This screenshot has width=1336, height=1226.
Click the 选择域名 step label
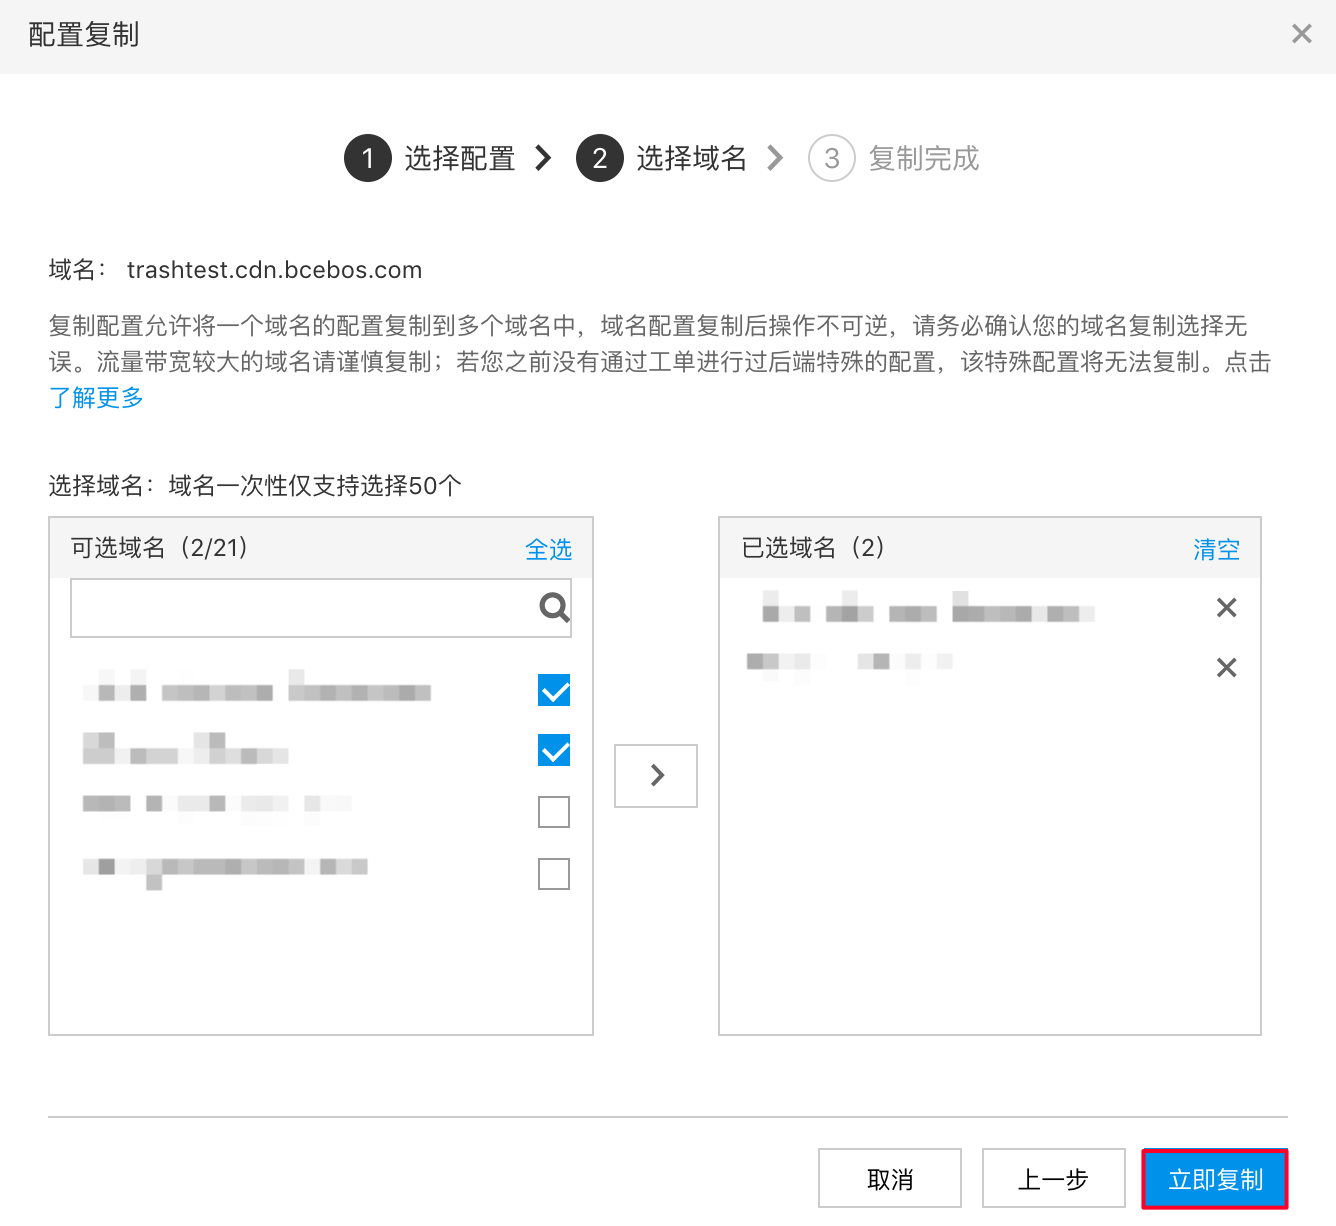click(691, 158)
